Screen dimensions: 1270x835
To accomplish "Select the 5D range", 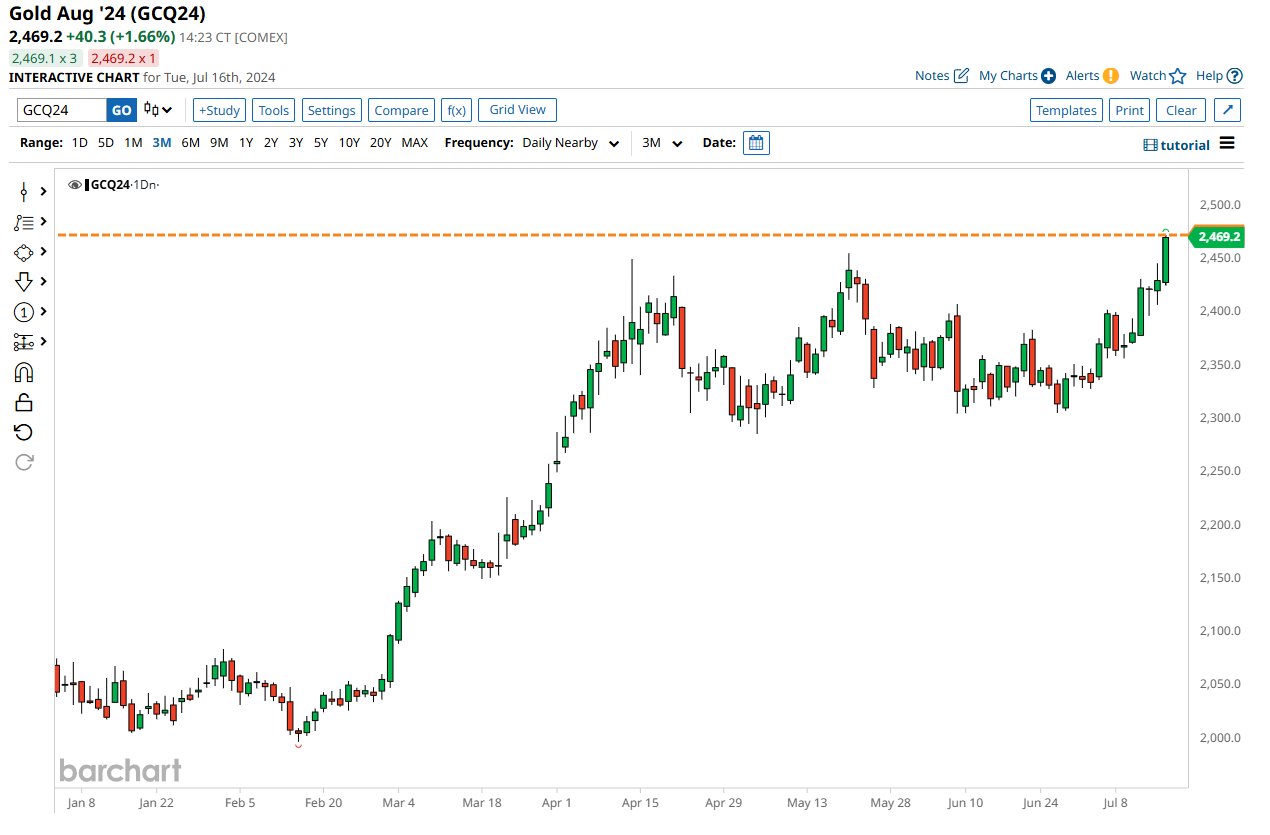I will 106,143.
